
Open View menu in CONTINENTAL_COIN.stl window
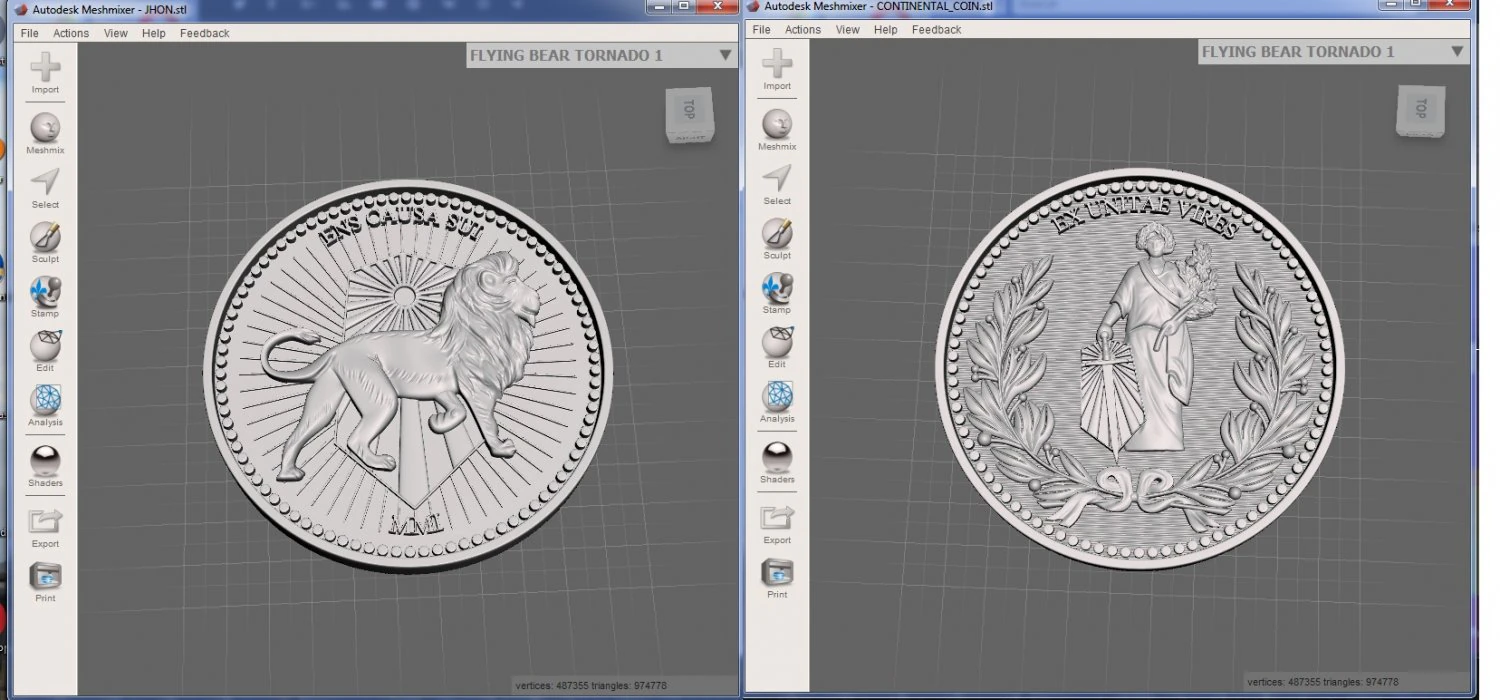pyautogui.click(x=848, y=30)
